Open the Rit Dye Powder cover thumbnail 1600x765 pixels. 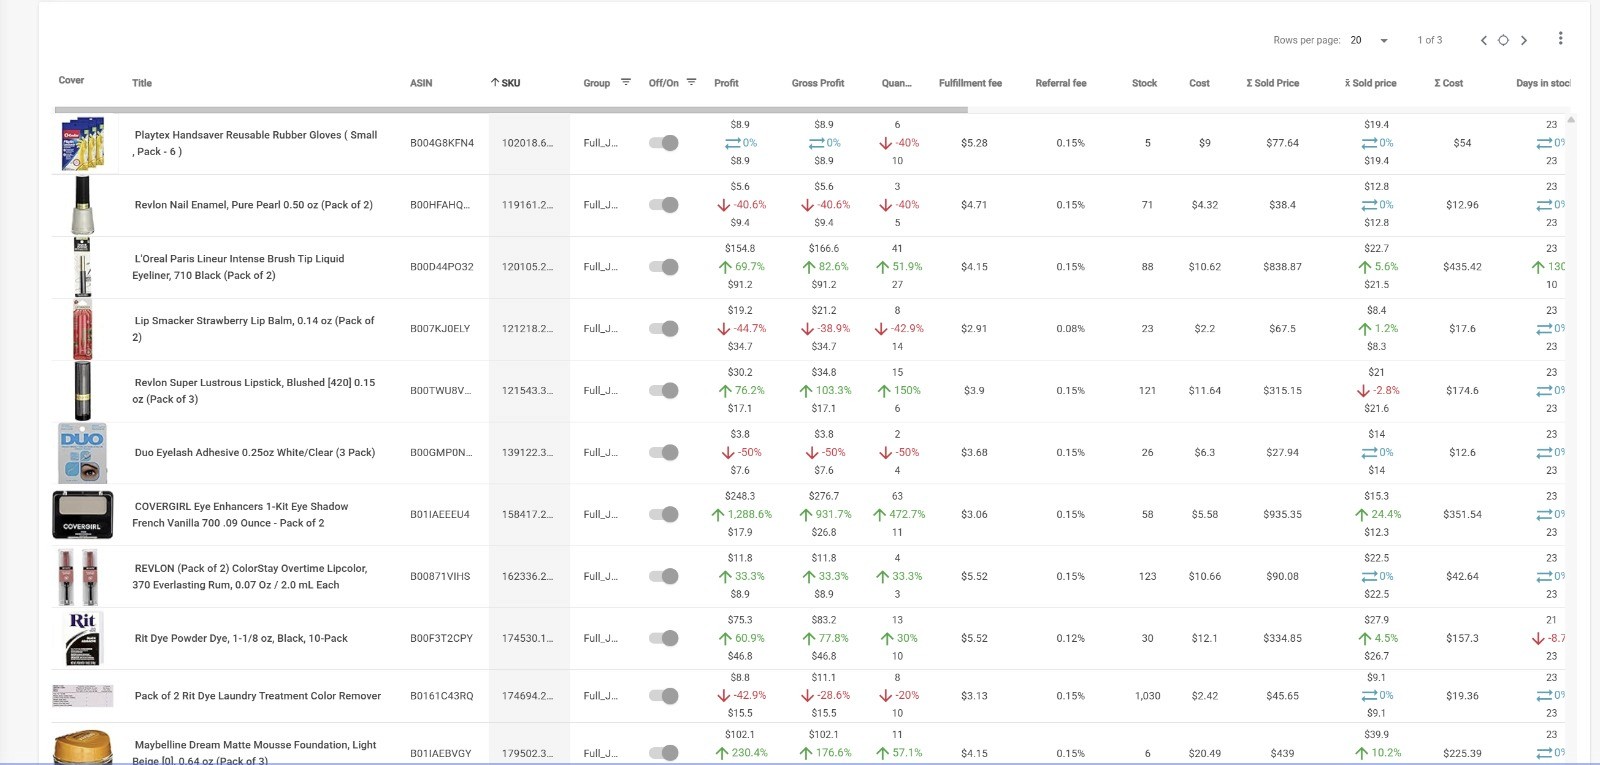click(x=82, y=639)
